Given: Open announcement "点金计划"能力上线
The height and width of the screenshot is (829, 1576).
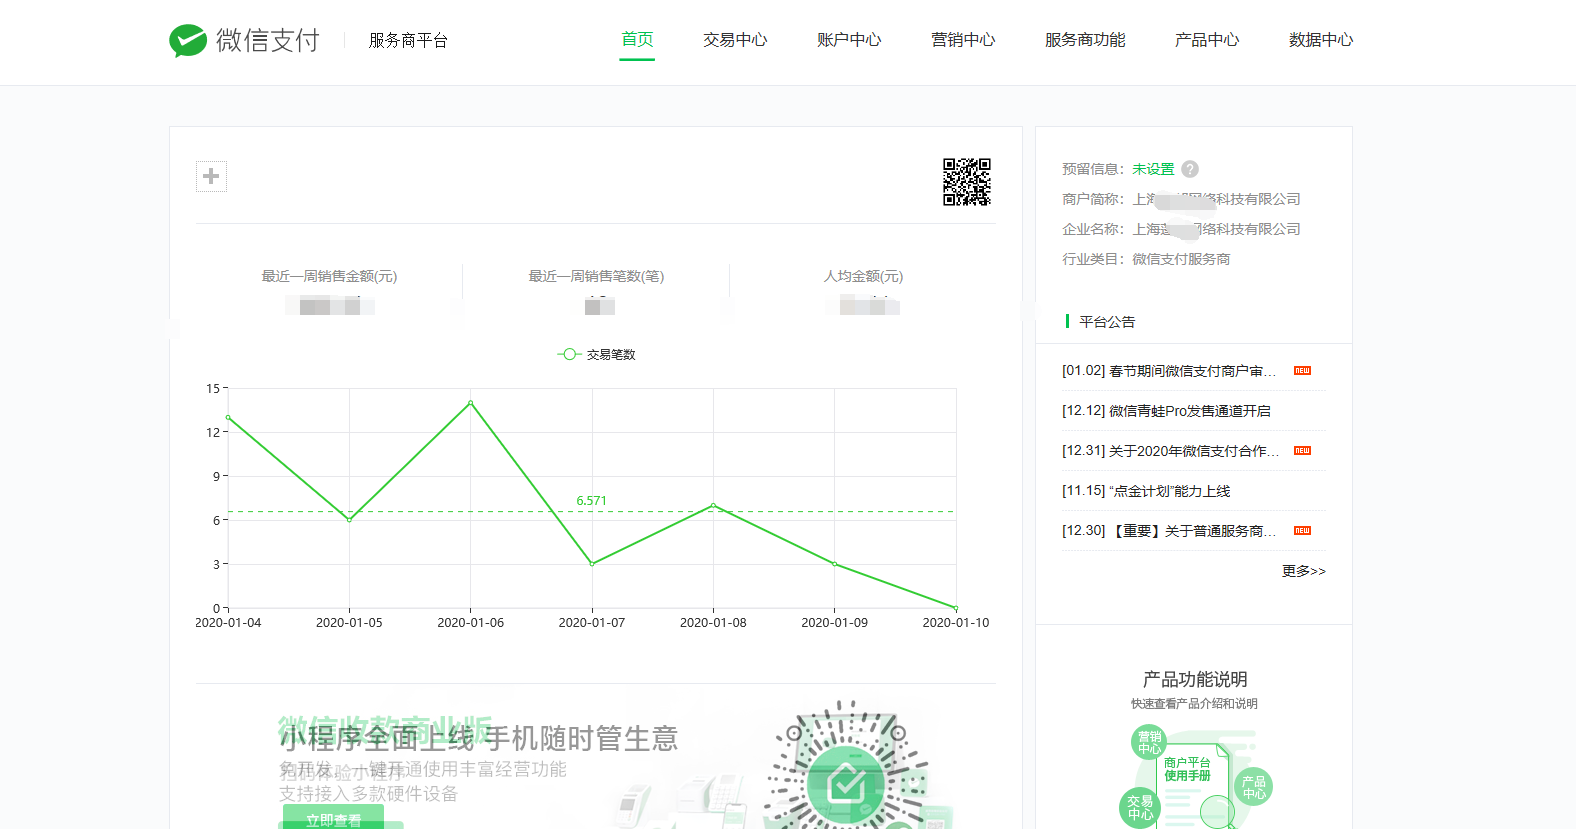Looking at the screenshot, I should pos(1146,491).
